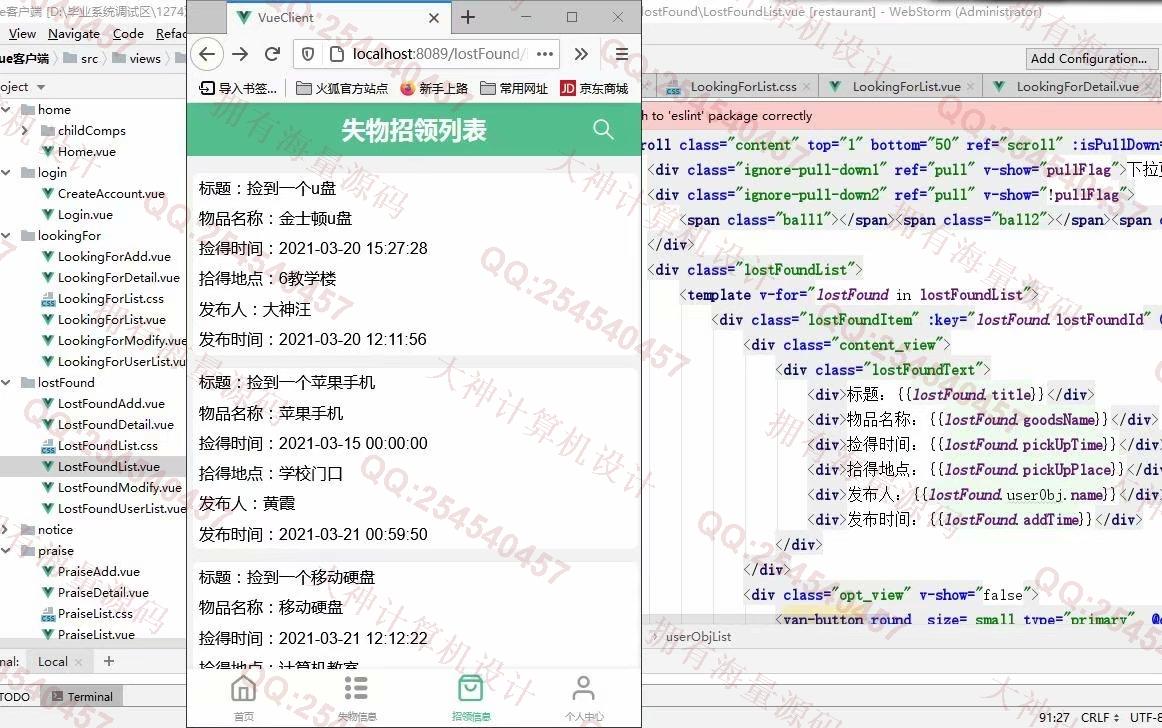Screen dimensions: 1162x728
Task: Open LookingForModify.vue file
Action: click(122, 340)
